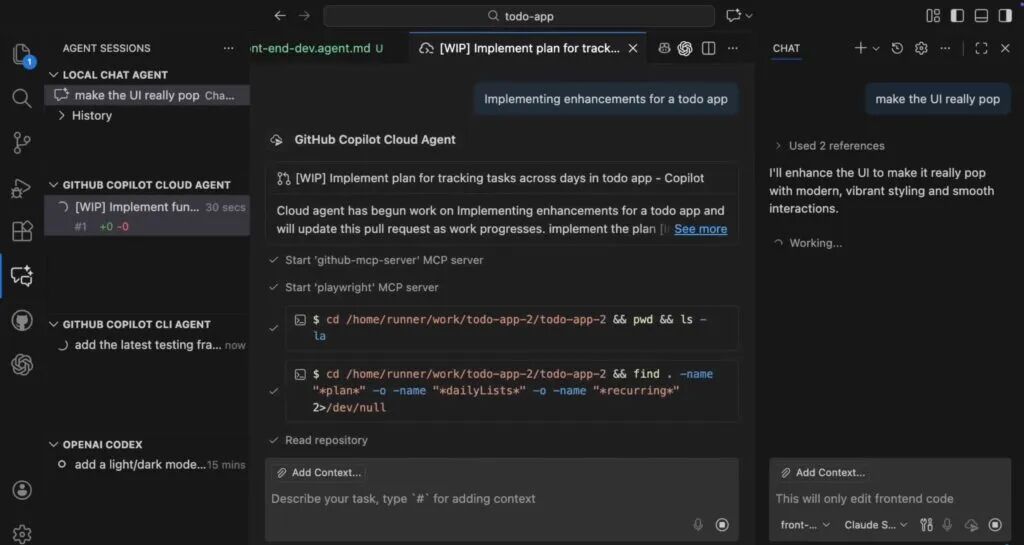Start voice input in editor chat
This screenshot has height=545, width=1024.
(x=698, y=525)
